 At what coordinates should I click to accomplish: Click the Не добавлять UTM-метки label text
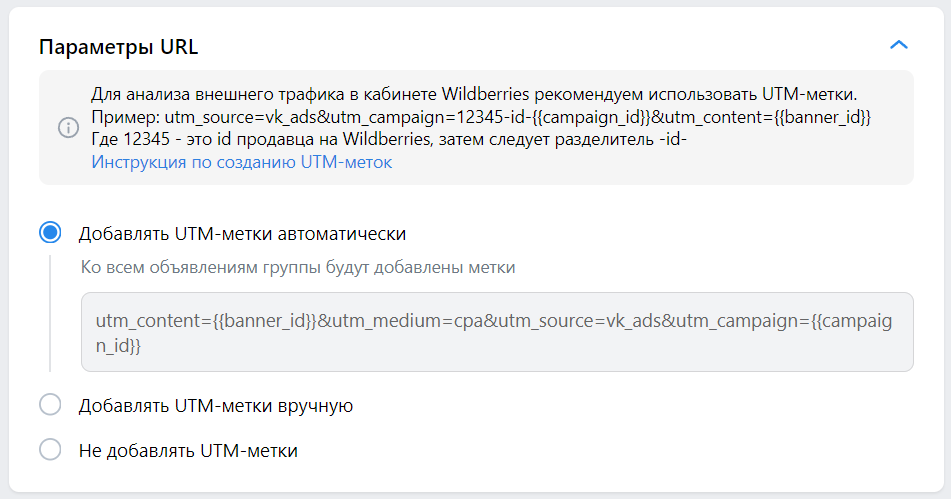click(188, 450)
